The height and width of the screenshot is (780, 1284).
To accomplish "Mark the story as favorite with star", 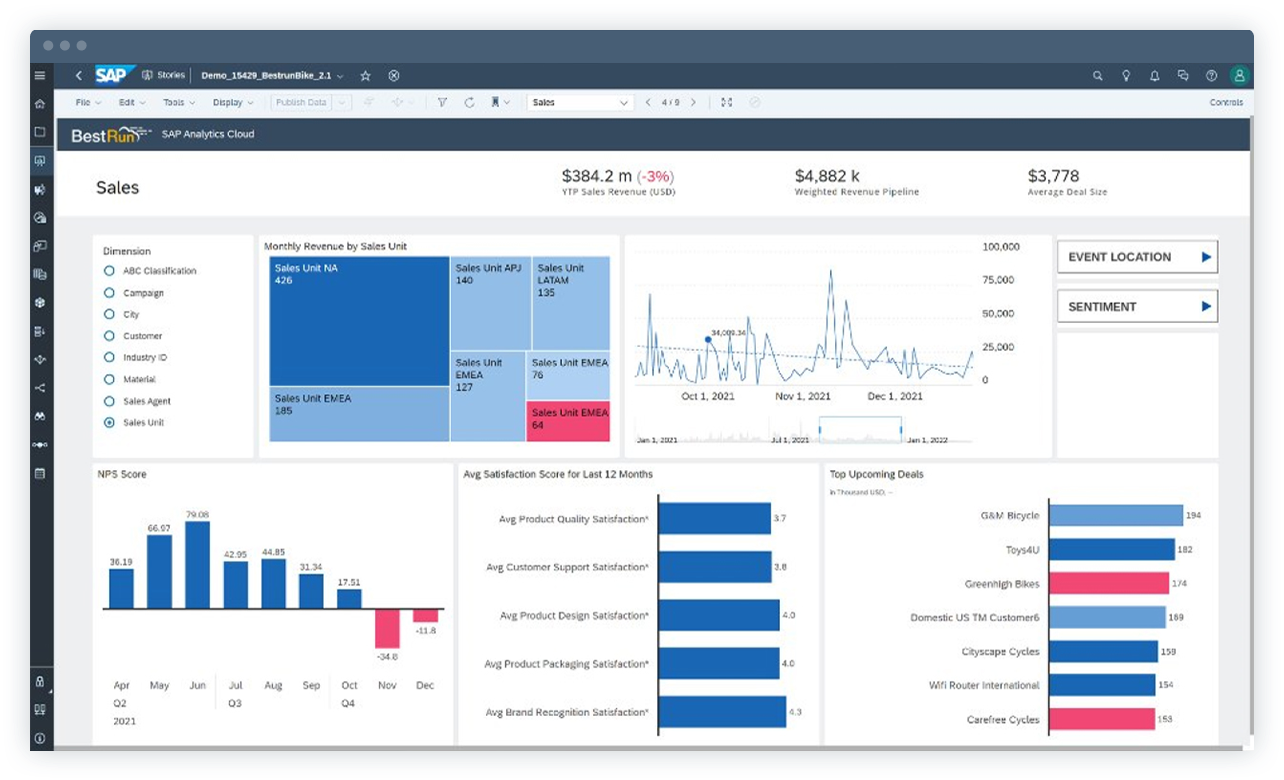I will 365,75.
